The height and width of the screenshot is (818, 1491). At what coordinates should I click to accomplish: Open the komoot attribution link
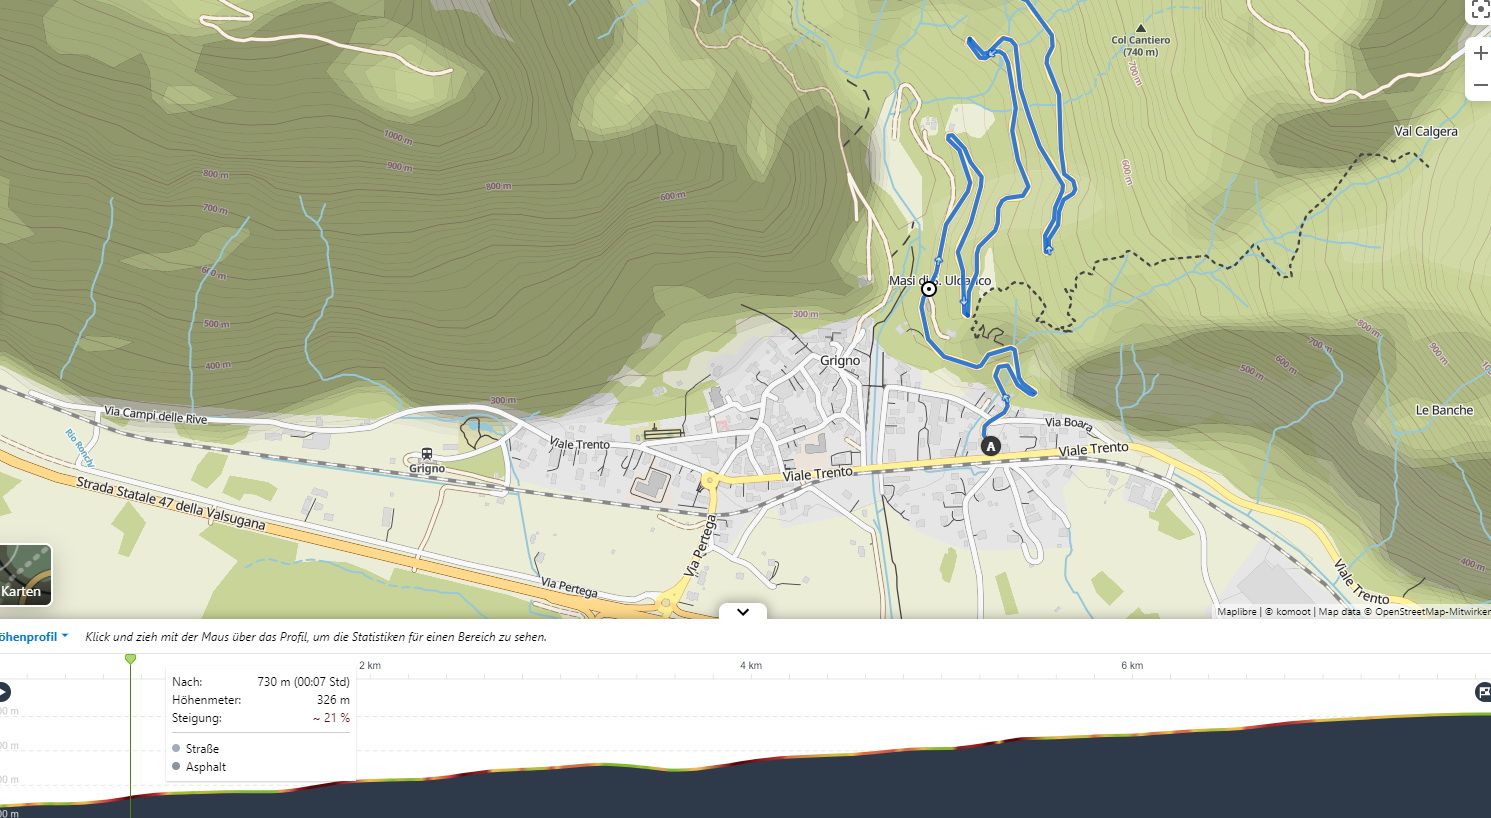coord(1292,612)
